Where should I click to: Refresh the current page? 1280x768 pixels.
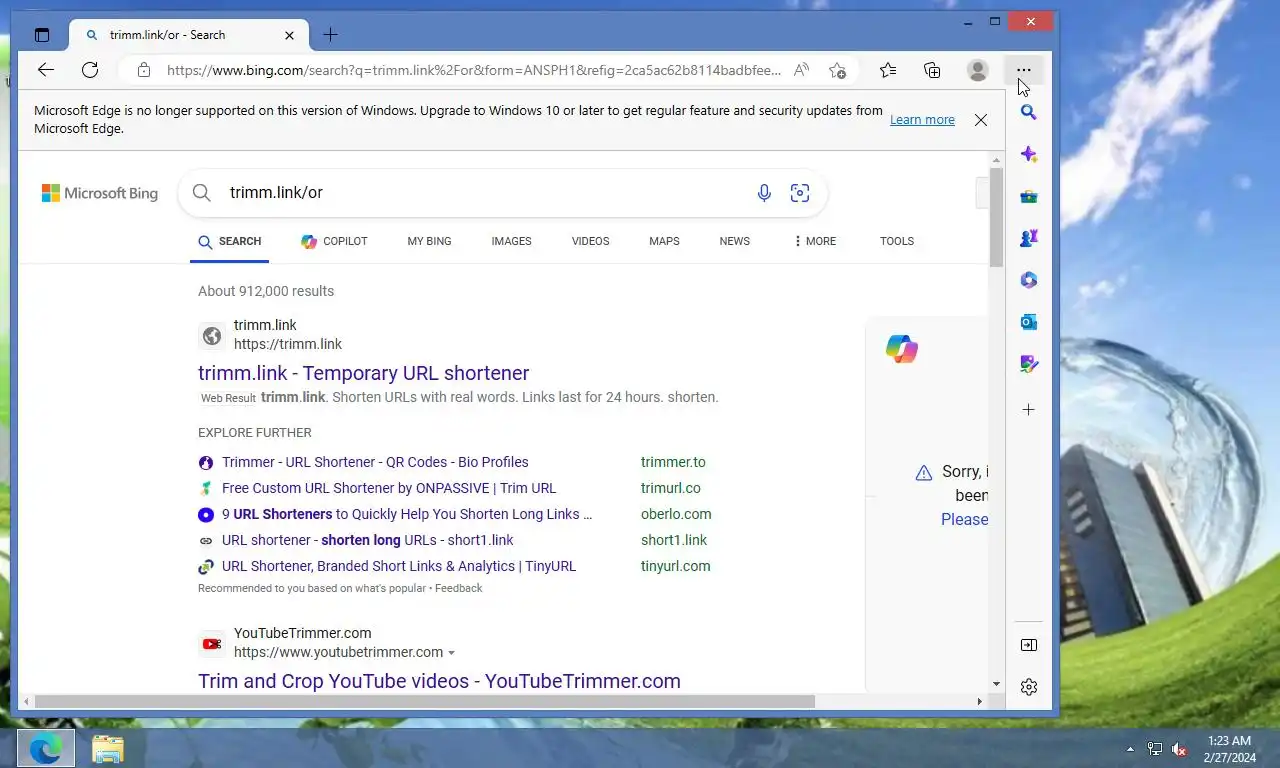(90, 69)
